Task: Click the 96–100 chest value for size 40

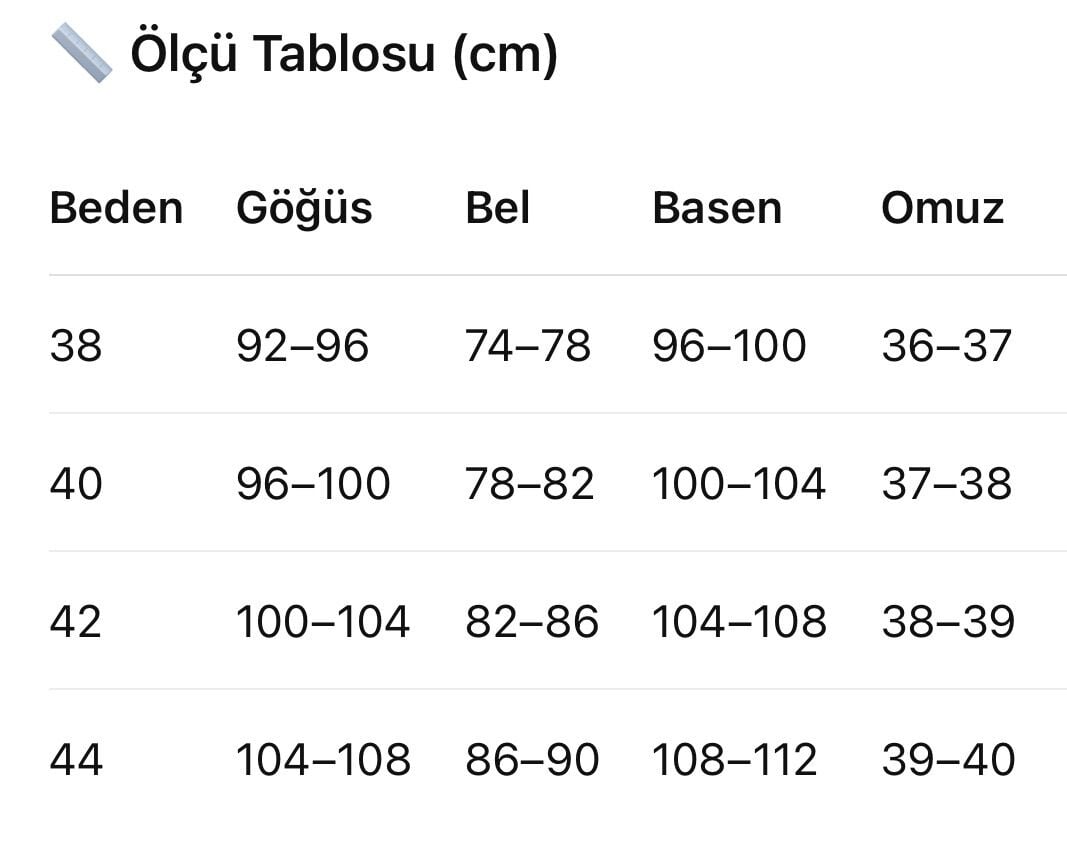Action: point(313,484)
